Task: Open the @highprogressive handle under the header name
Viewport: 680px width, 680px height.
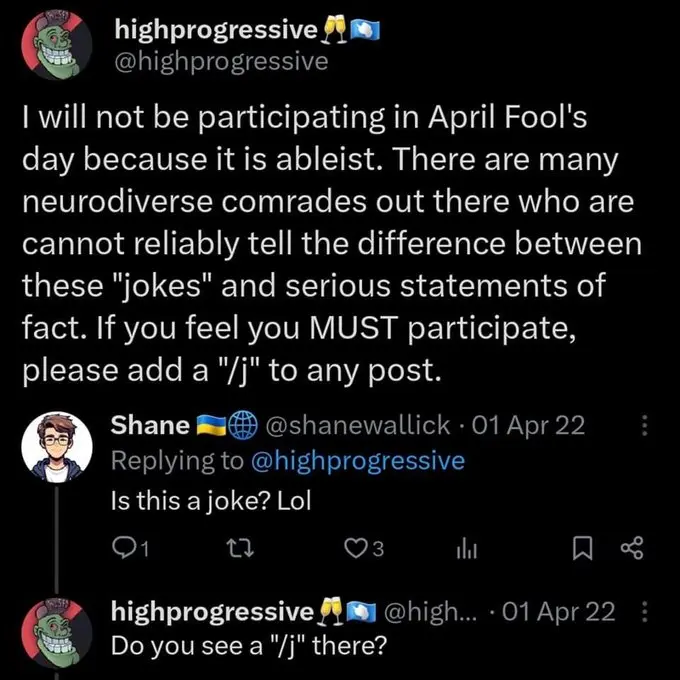Action: pyautogui.click(x=221, y=62)
